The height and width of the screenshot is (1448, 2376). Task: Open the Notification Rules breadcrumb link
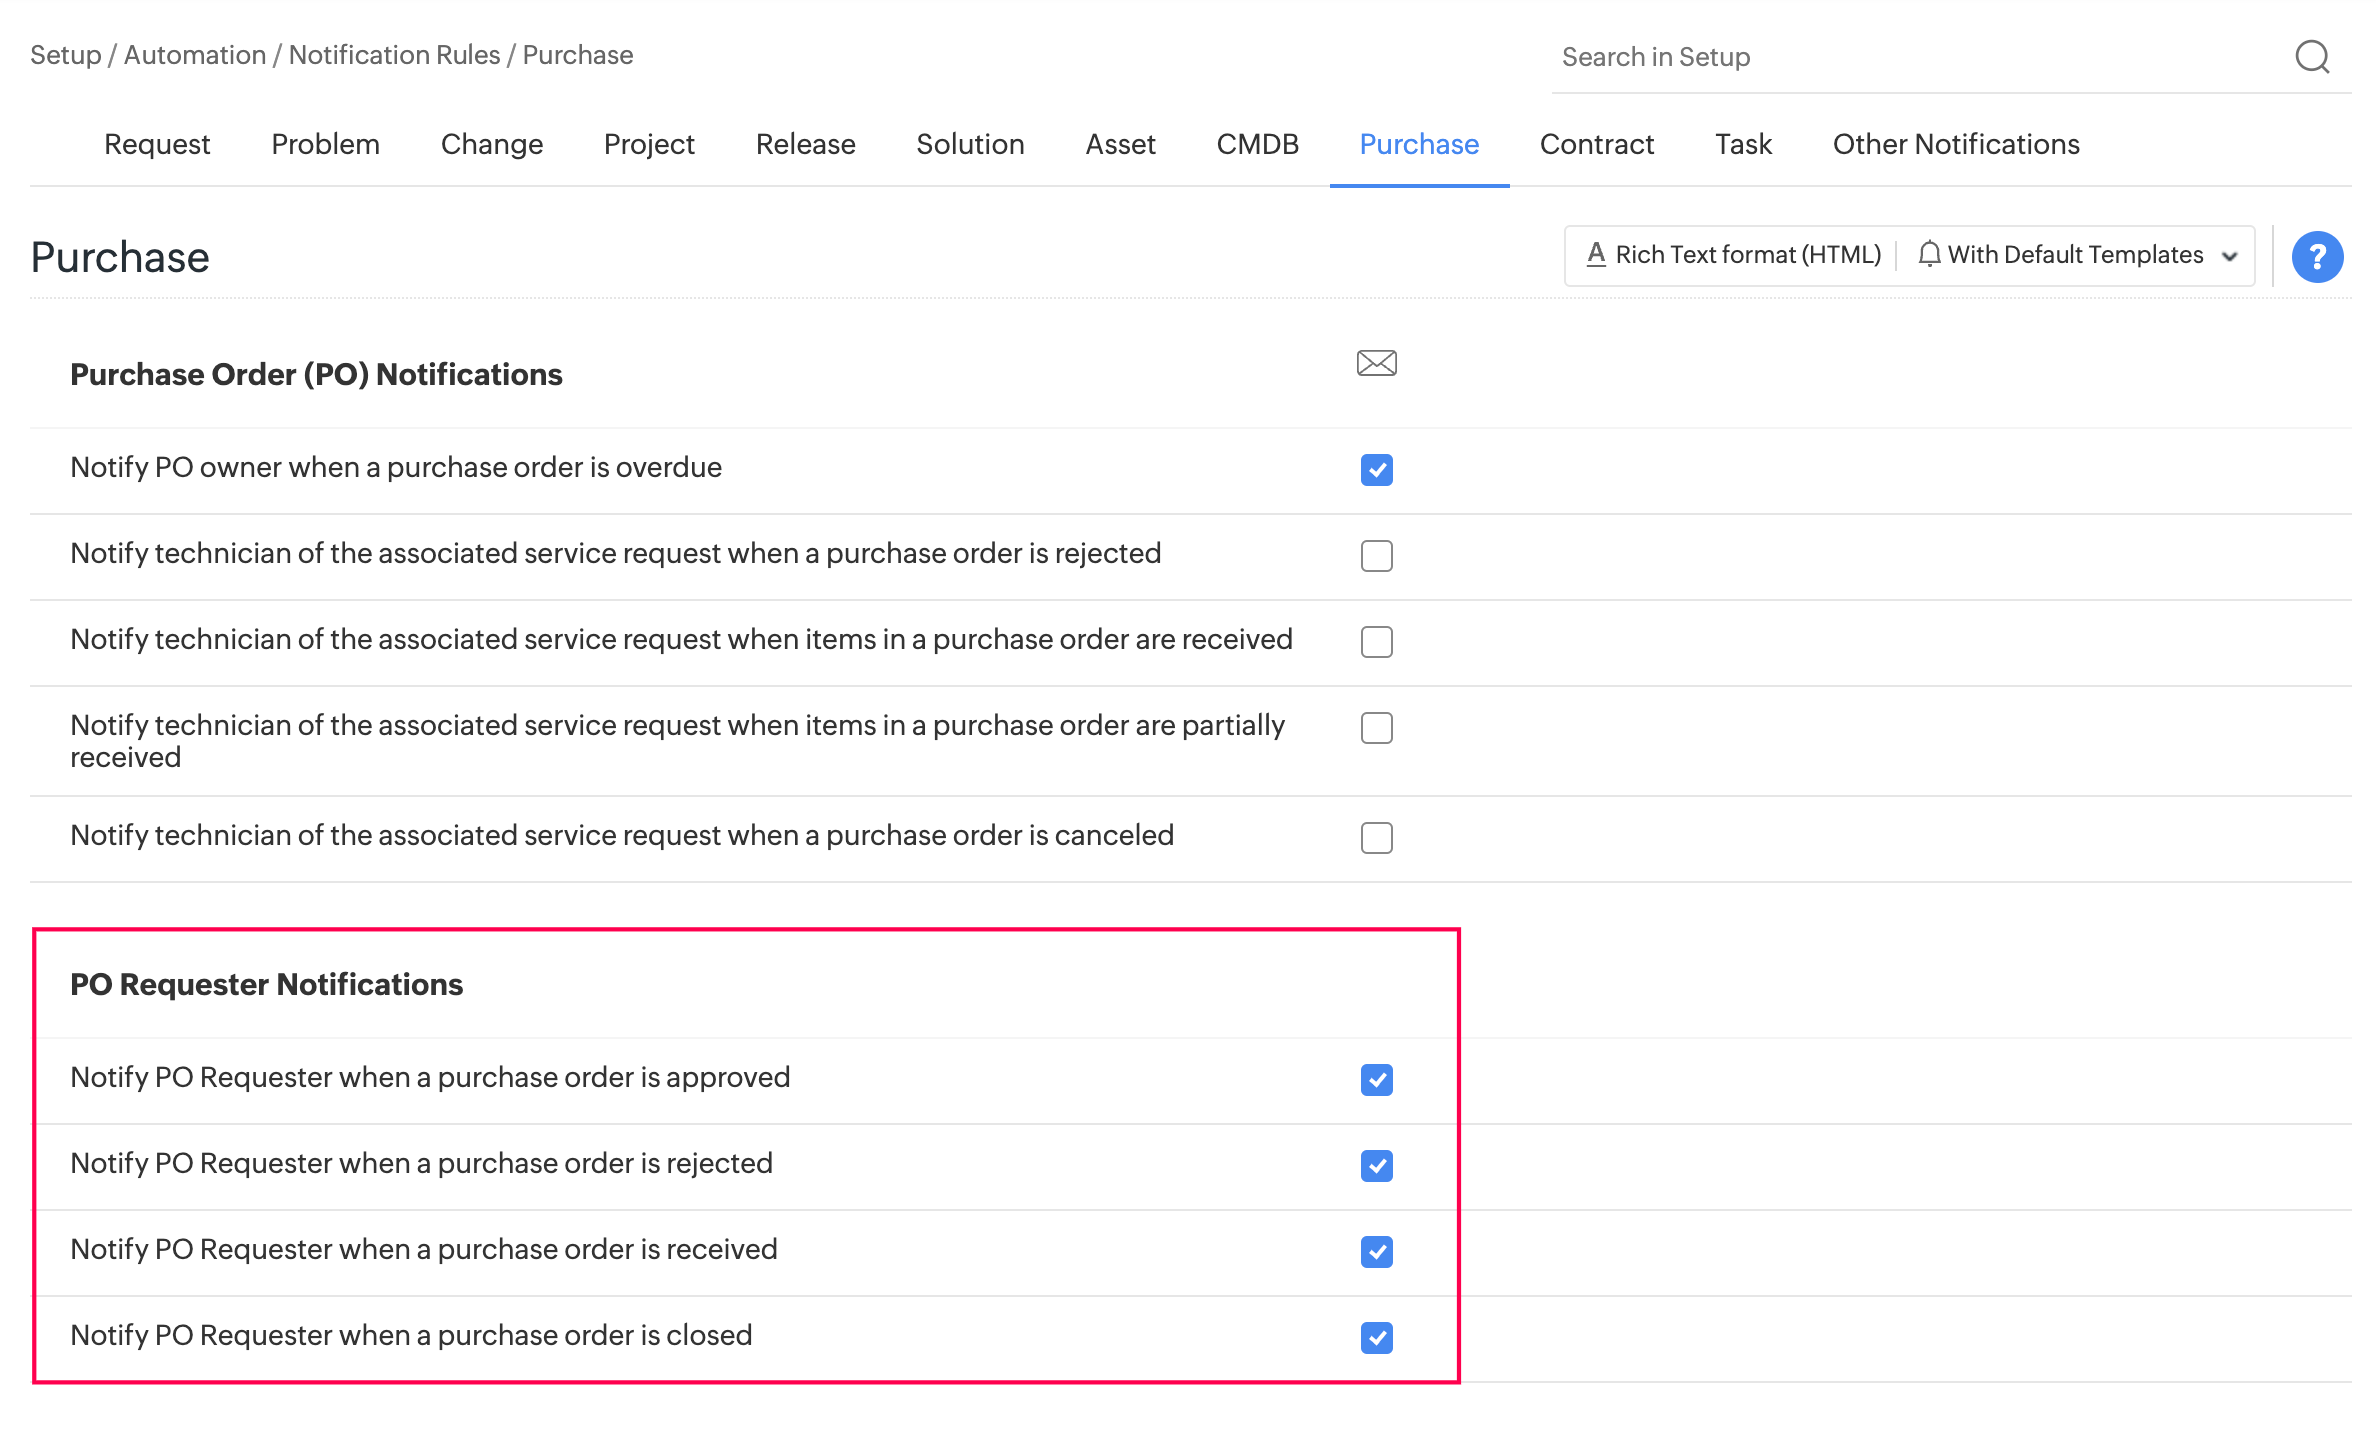pos(394,55)
